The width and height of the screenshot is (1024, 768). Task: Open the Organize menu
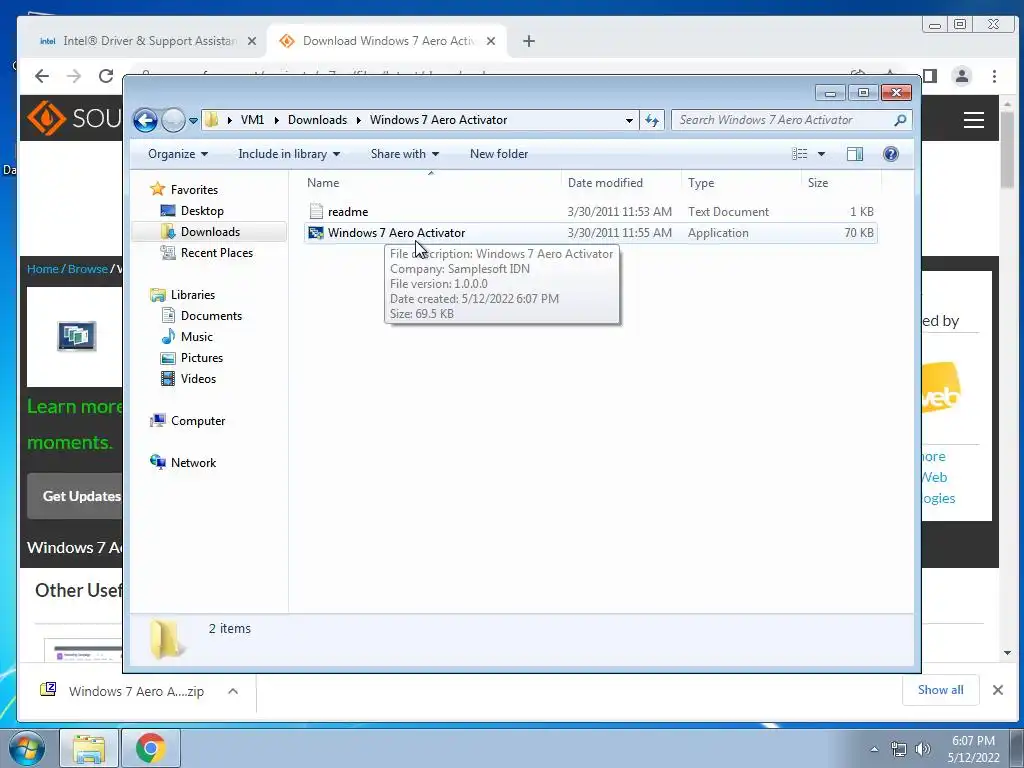[178, 154]
